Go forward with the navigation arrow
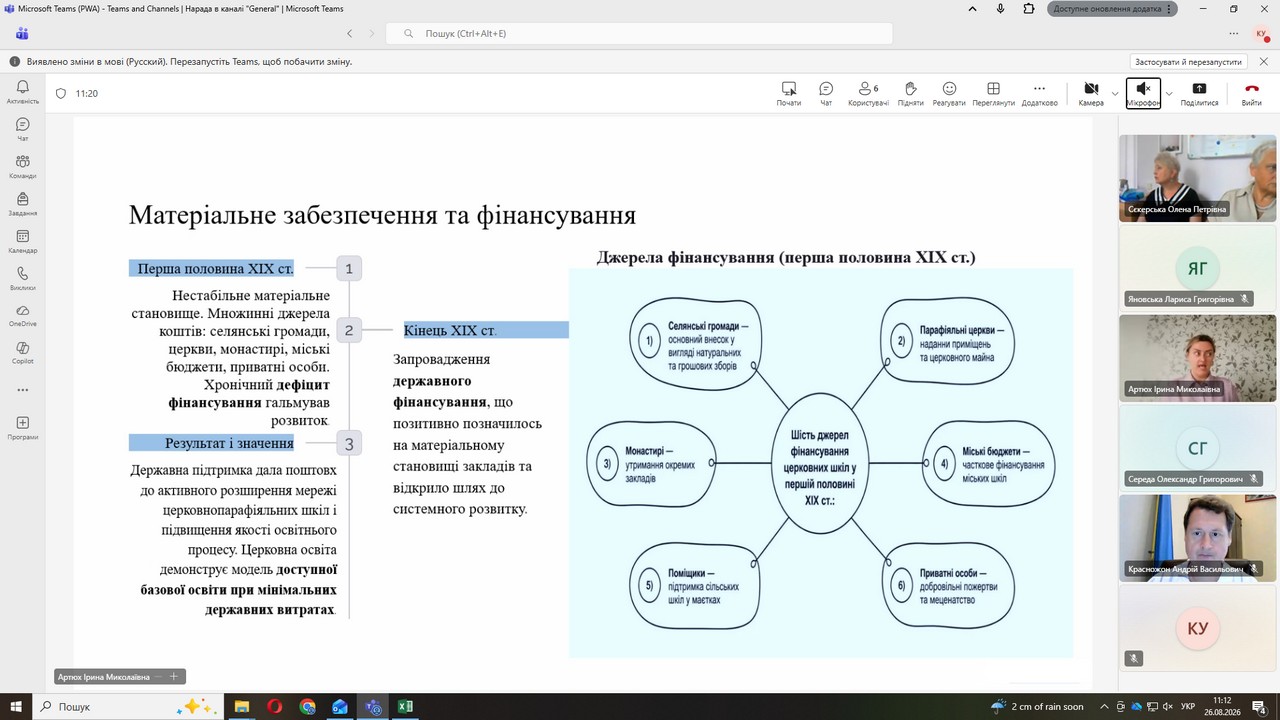The image size is (1280, 720). coord(372,33)
